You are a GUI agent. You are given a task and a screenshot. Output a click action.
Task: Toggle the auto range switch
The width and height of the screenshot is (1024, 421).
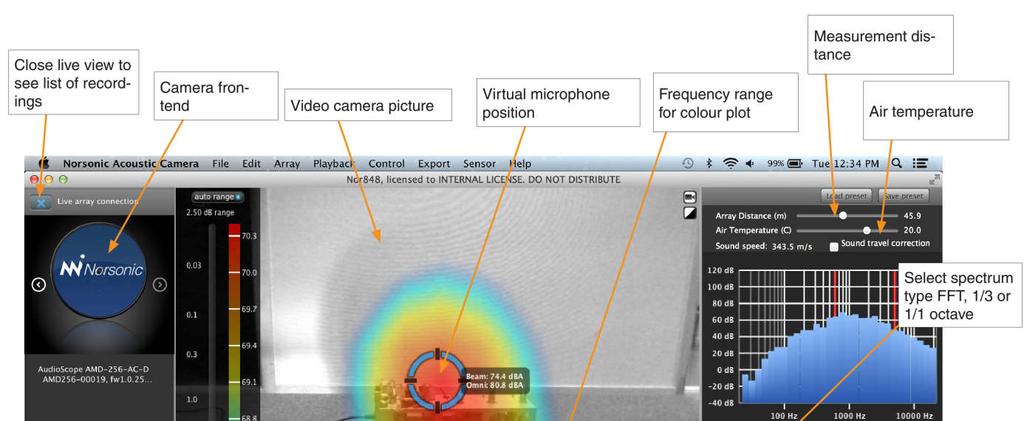pos(217,196)
